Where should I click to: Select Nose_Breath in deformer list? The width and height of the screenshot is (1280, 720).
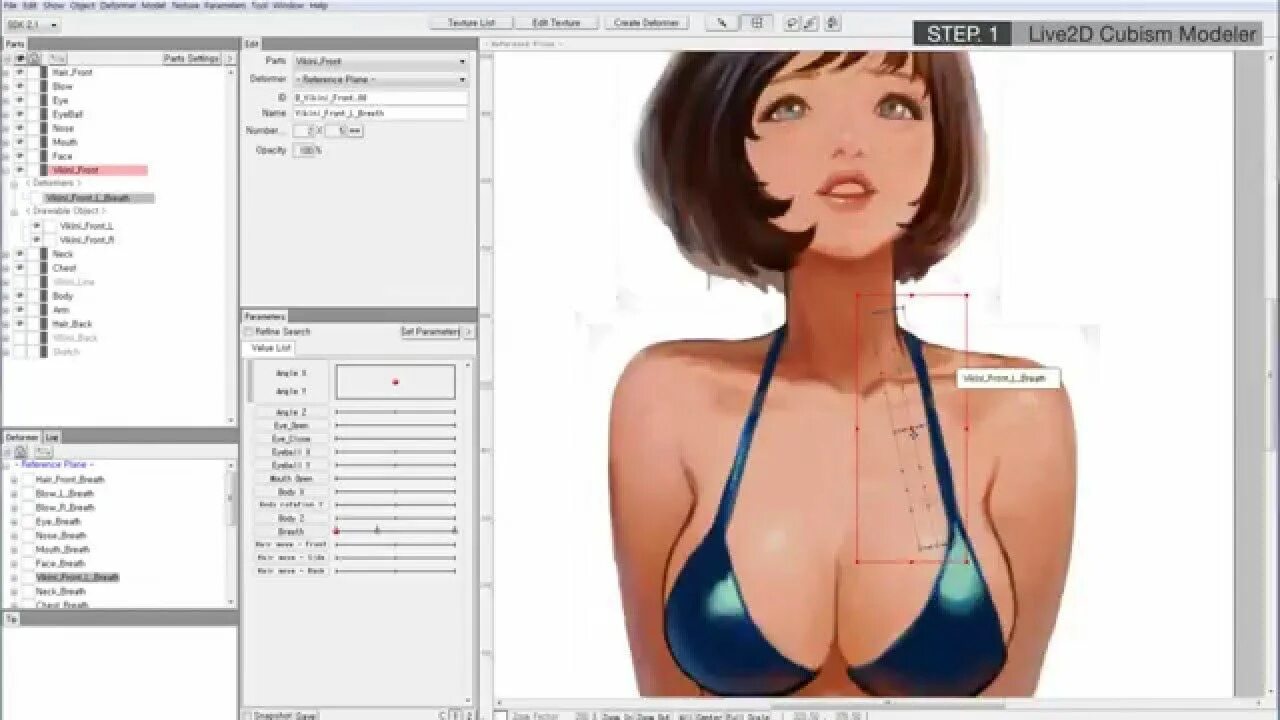click(x=61, y=535)
